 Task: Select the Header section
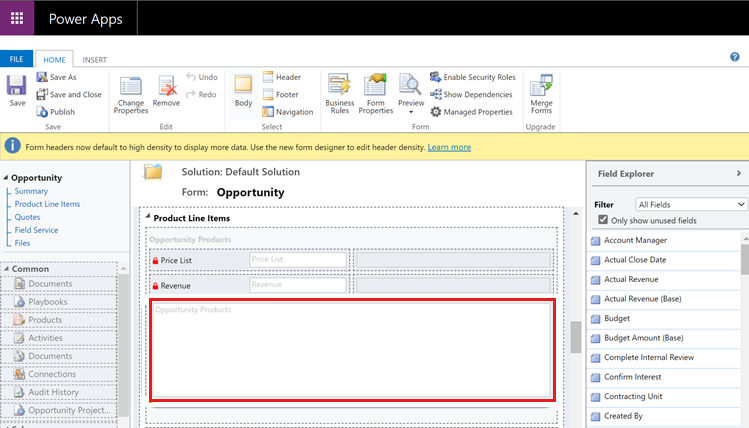tap(282, 77)
